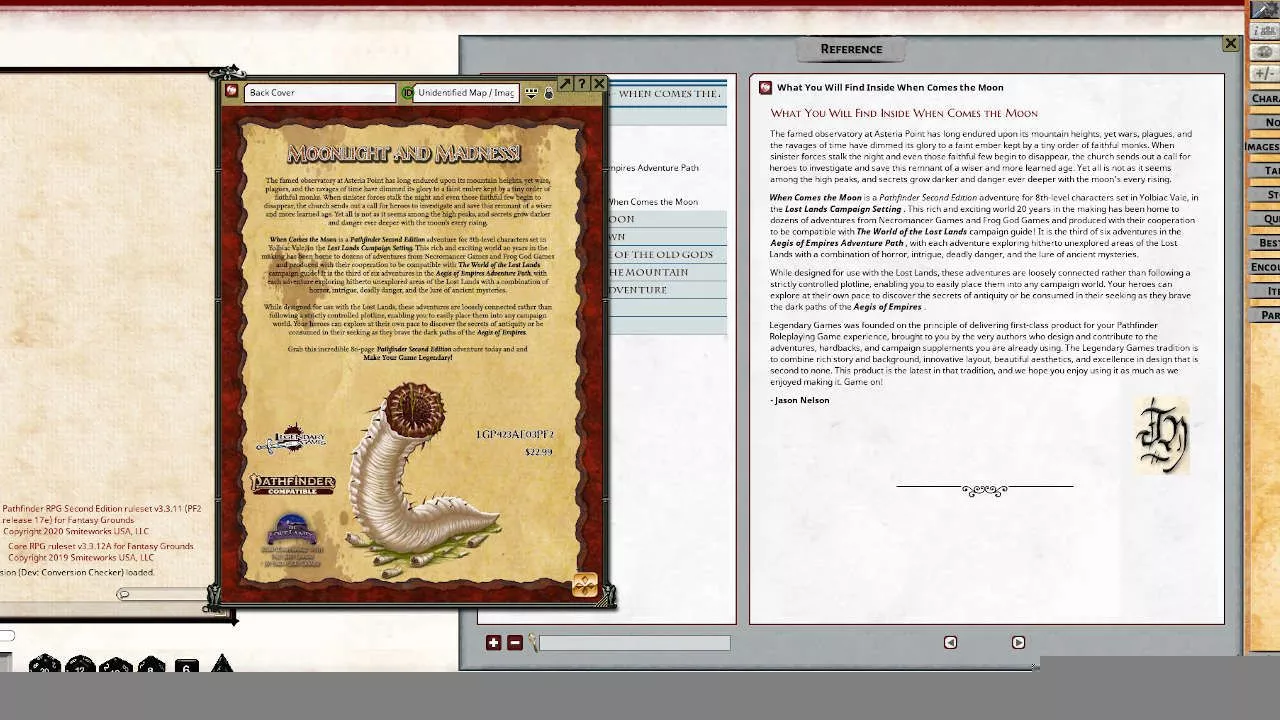Click the 'Jason Nelson' signature text
The width and height of the screenshot is (1280, 720).
pos(800,400)
